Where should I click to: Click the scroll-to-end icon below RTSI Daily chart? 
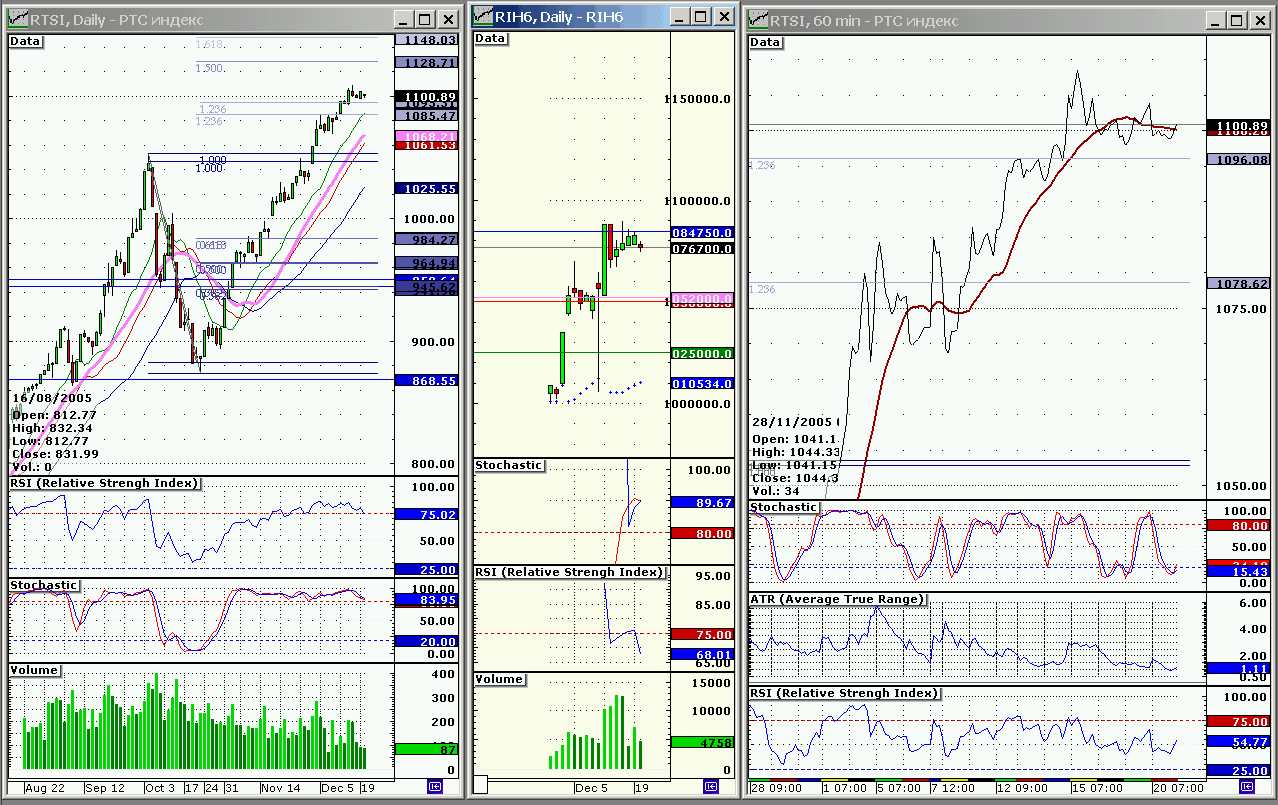433,787
